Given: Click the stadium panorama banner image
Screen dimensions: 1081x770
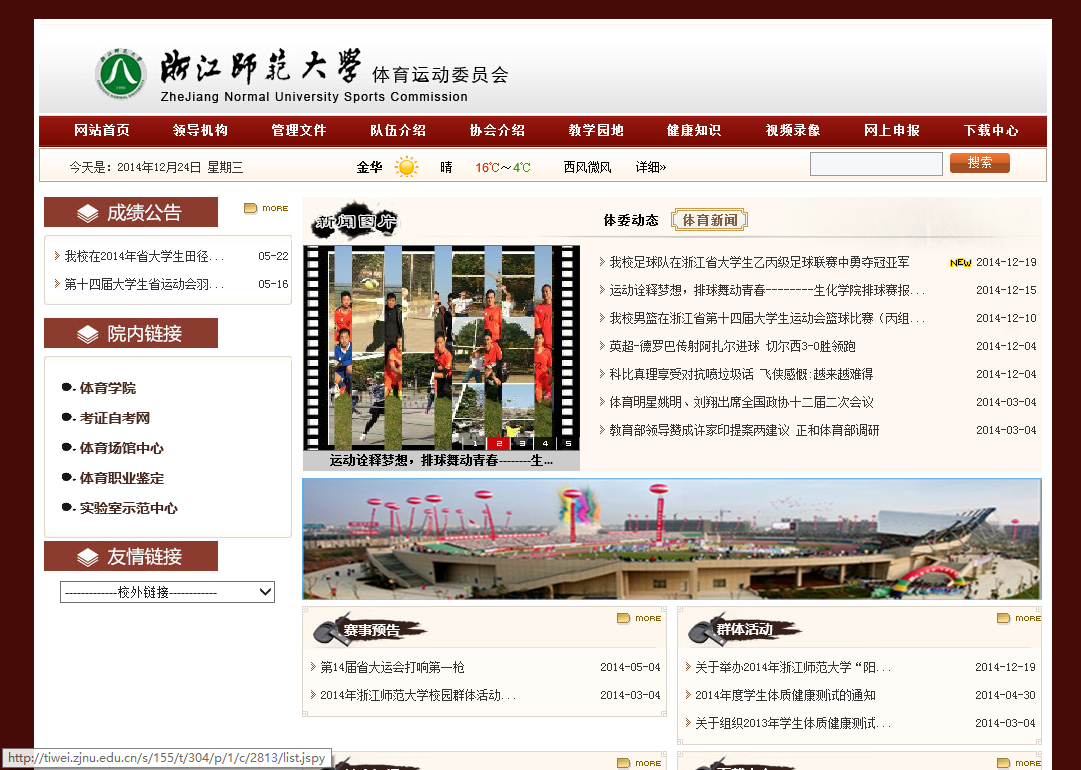Looking at the screenshot, I should pyautogui.click(x=671, y=539).
